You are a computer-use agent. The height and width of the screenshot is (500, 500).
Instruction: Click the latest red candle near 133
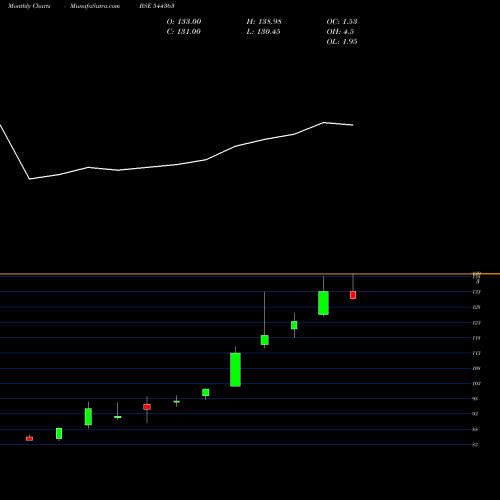(x=353, y=295)
